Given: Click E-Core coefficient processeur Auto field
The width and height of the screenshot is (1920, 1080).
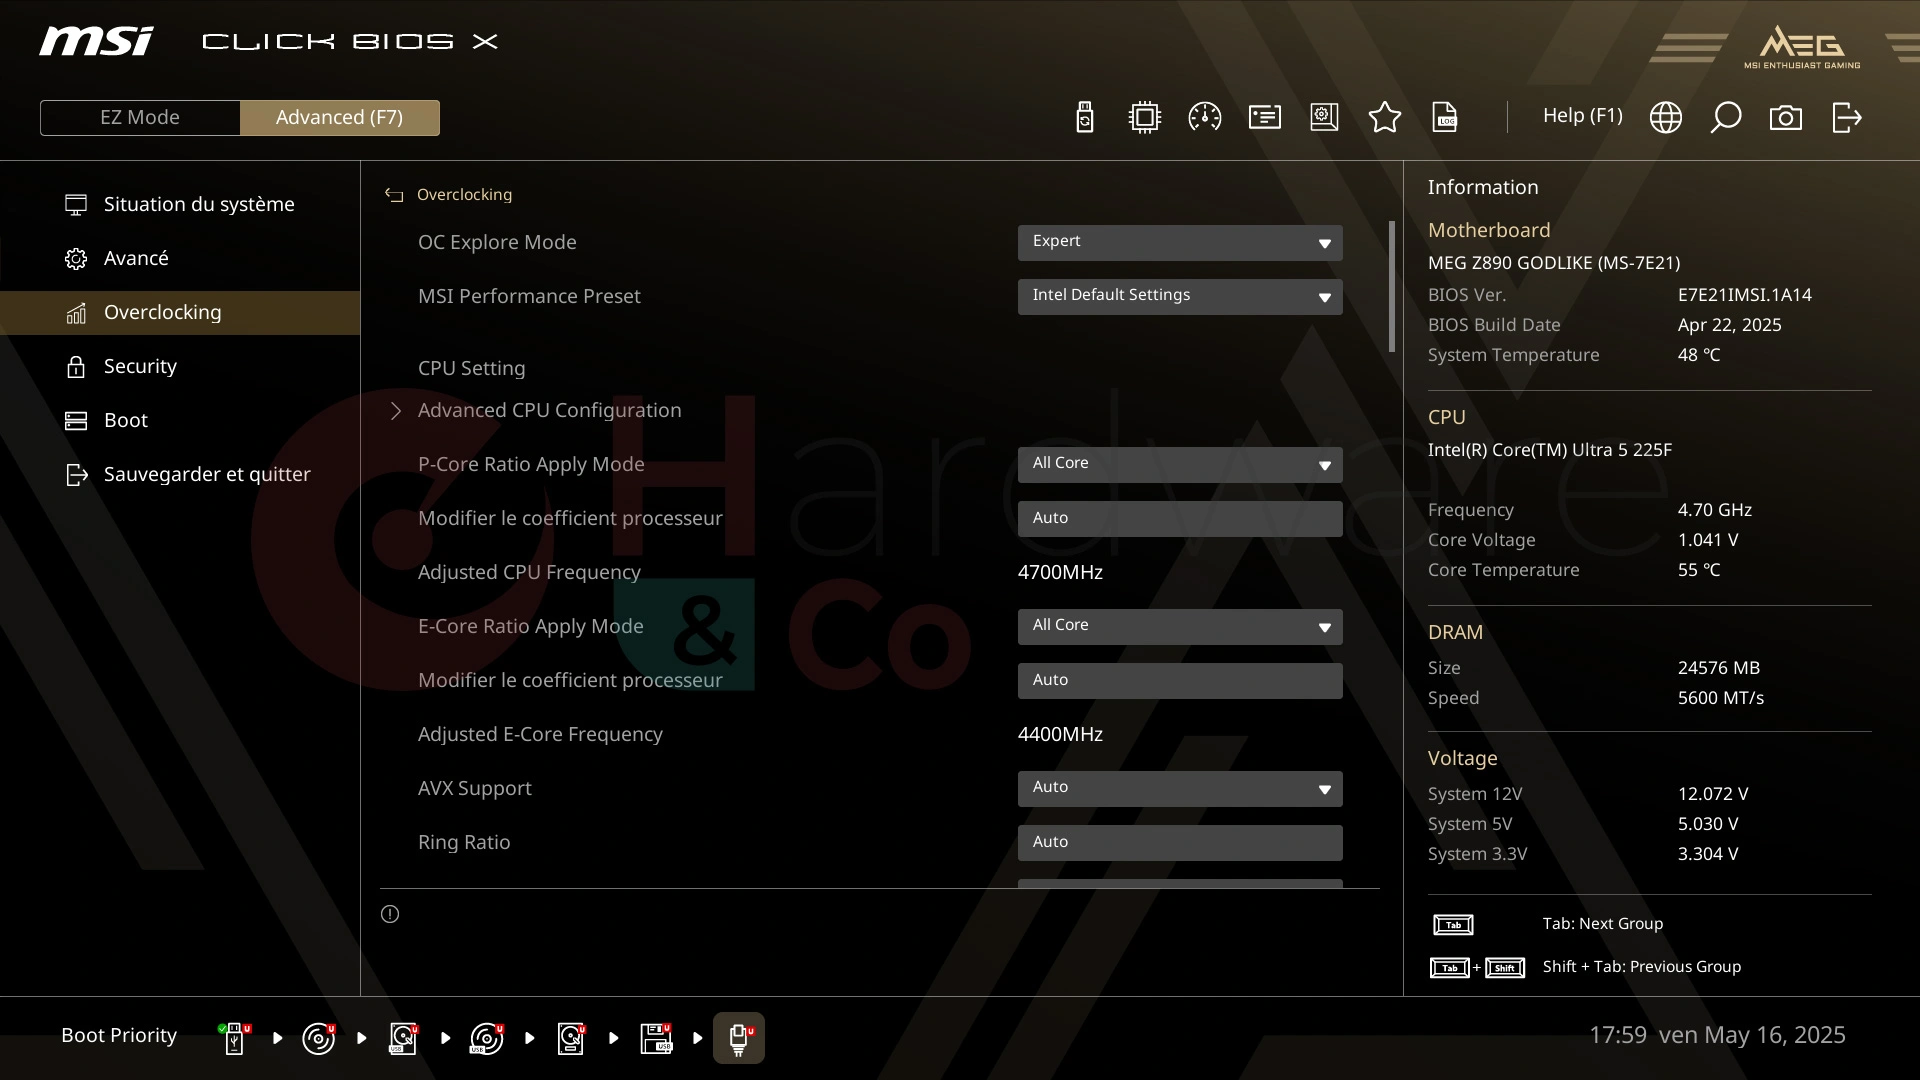Looking at the screenshot, I should (1180, 680).
